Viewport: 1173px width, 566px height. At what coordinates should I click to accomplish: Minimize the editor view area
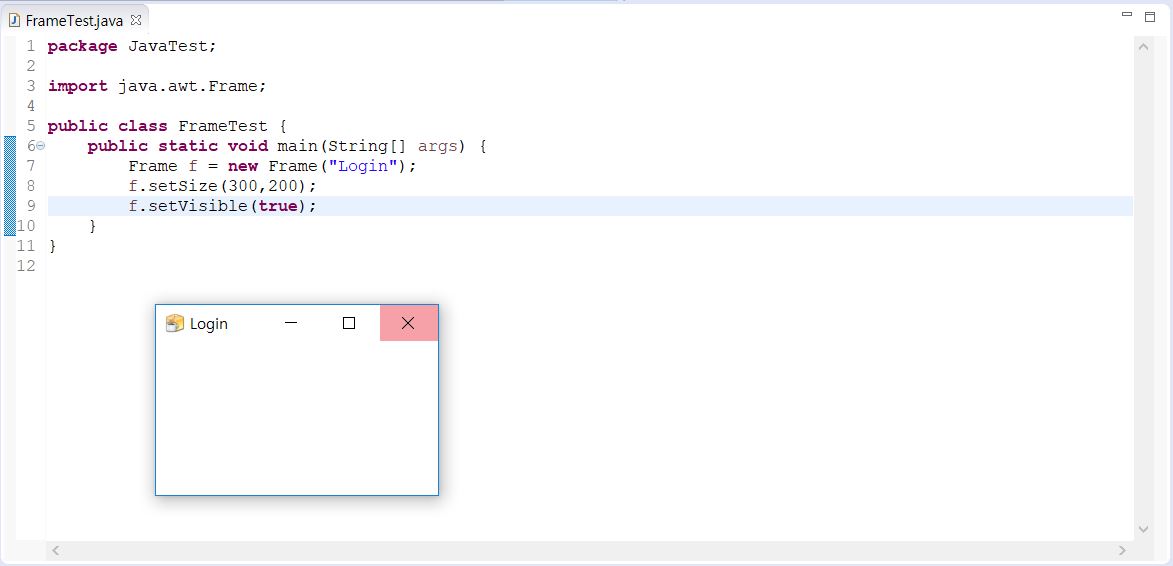point(1127,14)
